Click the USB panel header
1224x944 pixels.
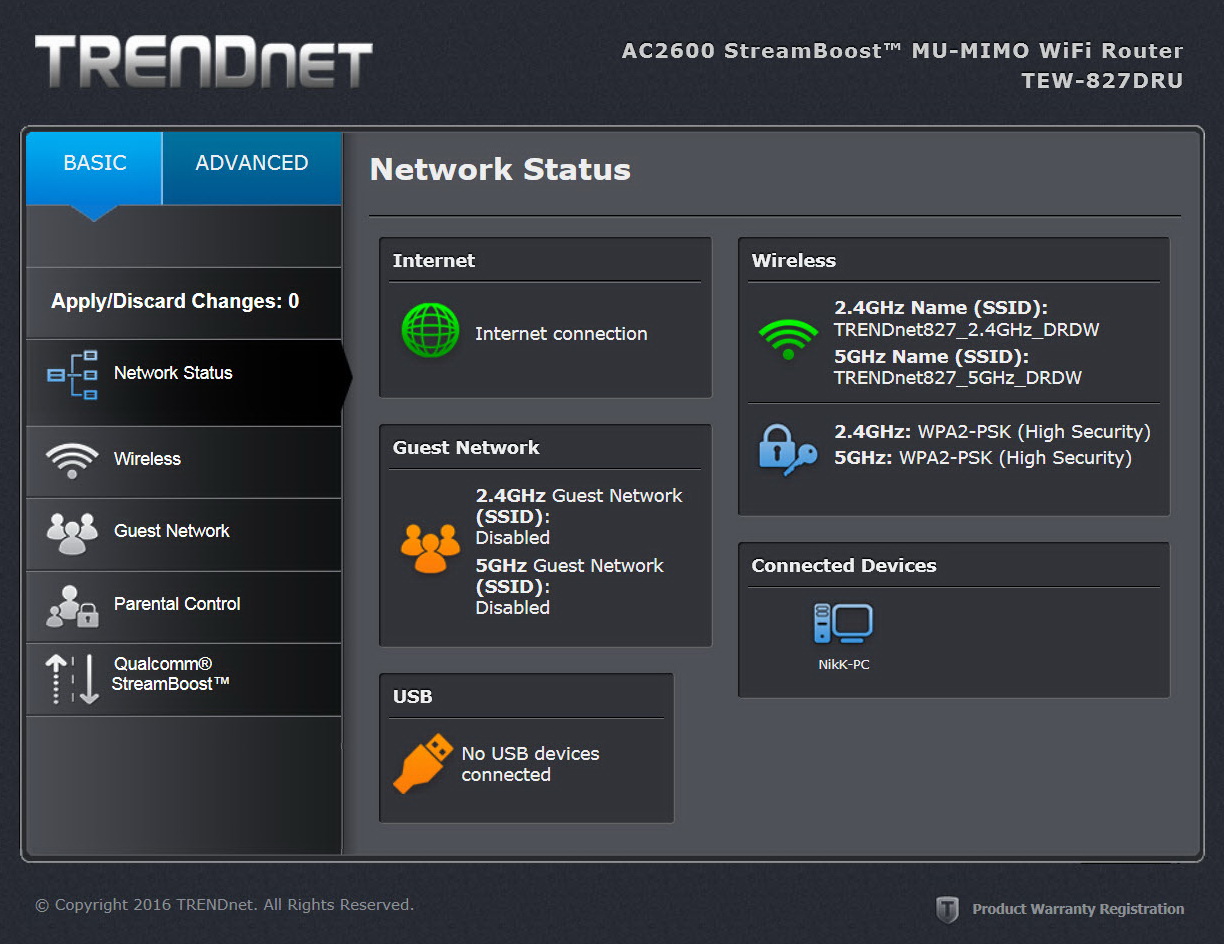[412, 697]
